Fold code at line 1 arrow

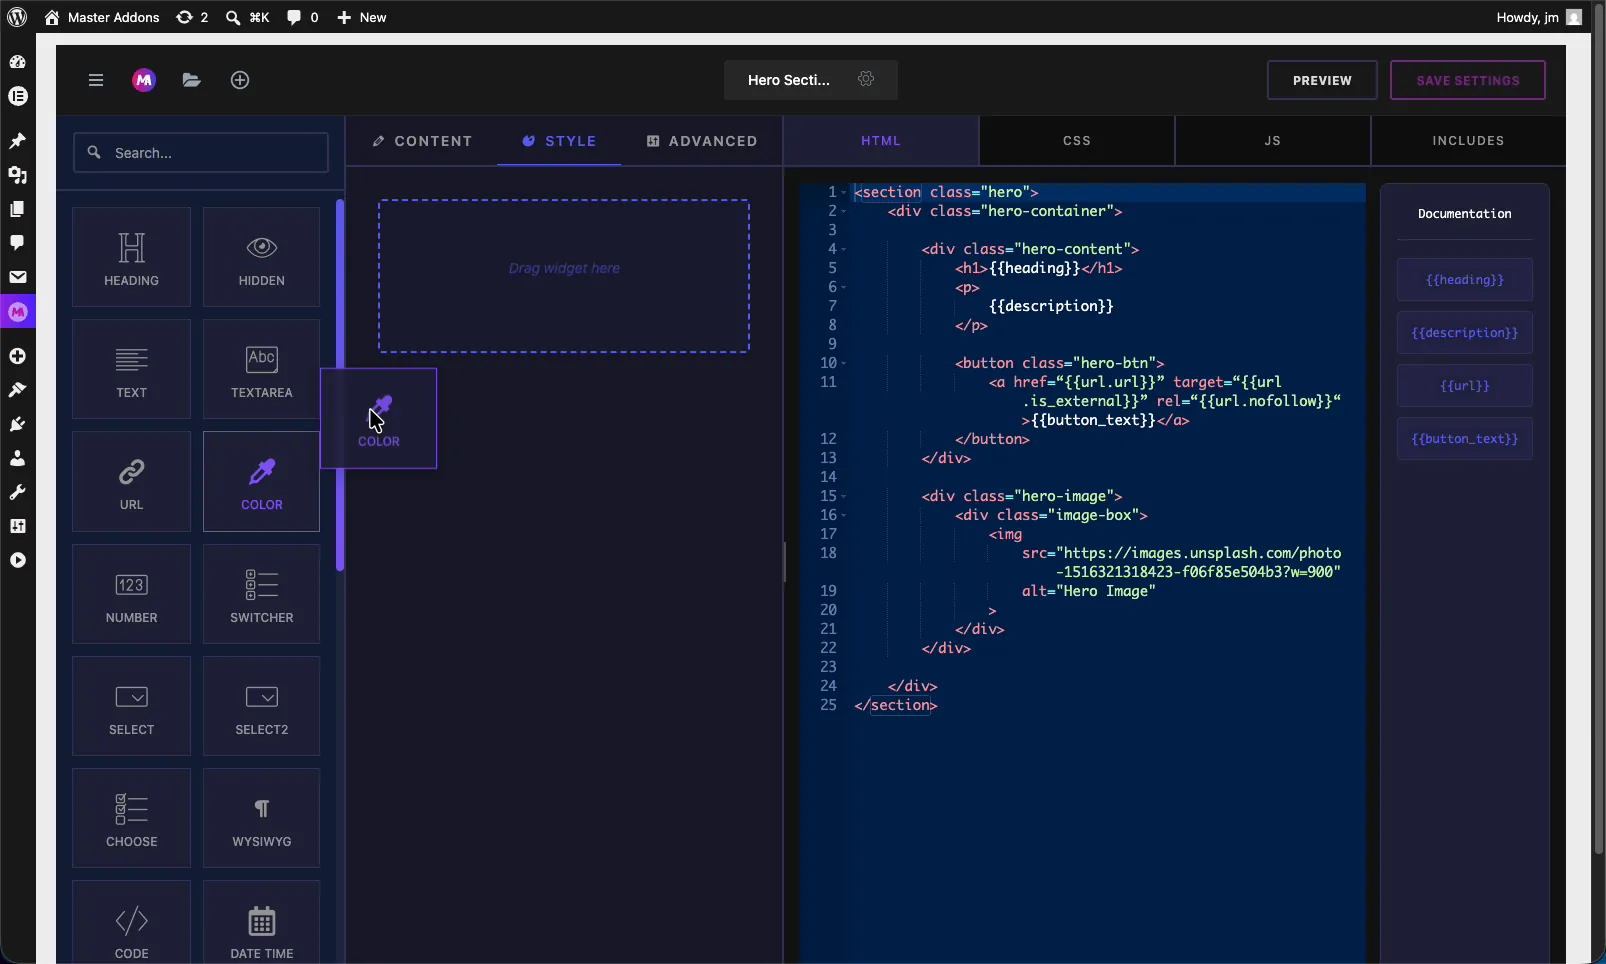843,192
